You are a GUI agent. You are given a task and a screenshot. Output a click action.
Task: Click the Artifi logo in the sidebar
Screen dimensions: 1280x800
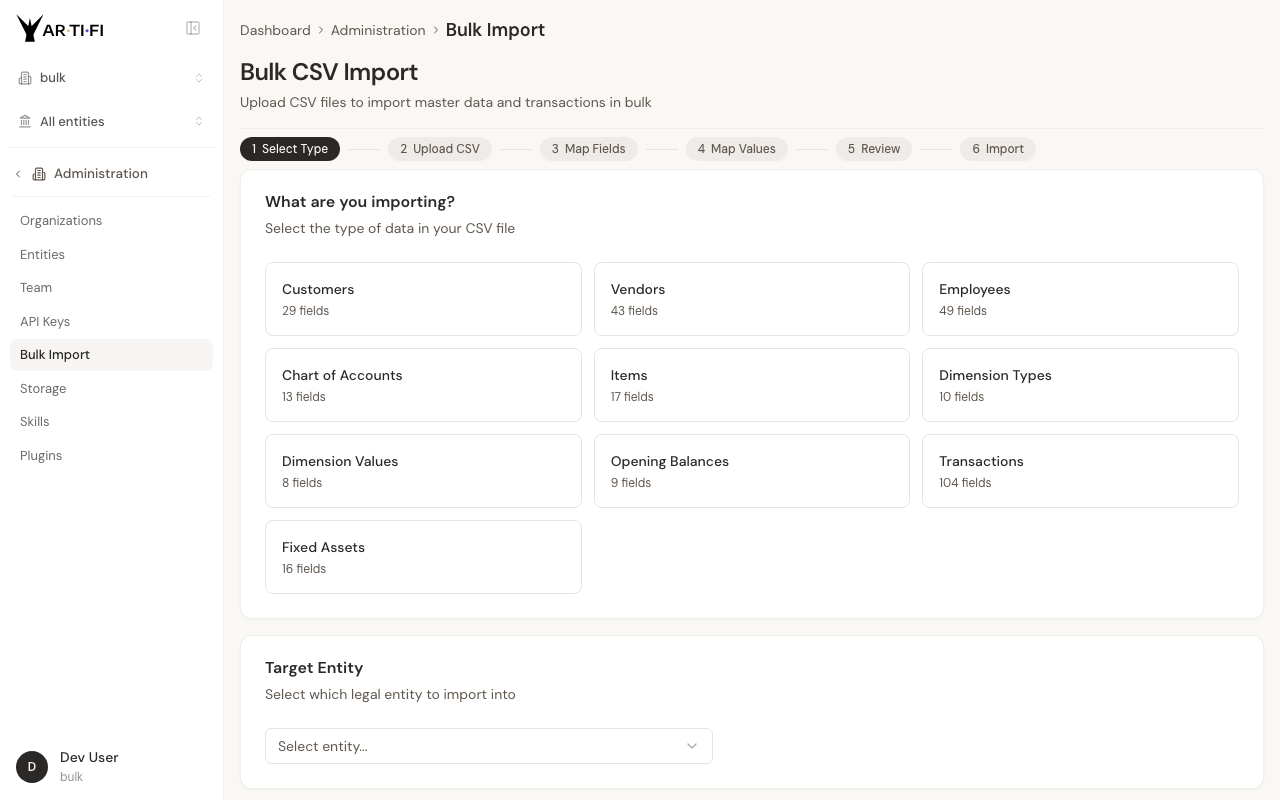click(60, 29)
